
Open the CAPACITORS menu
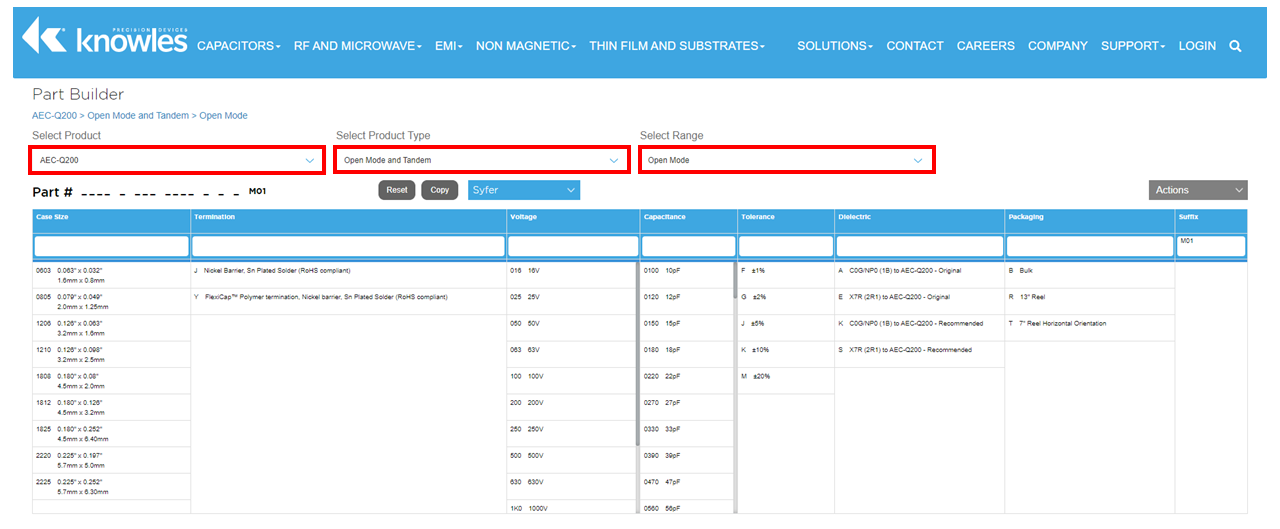[238, 46]
